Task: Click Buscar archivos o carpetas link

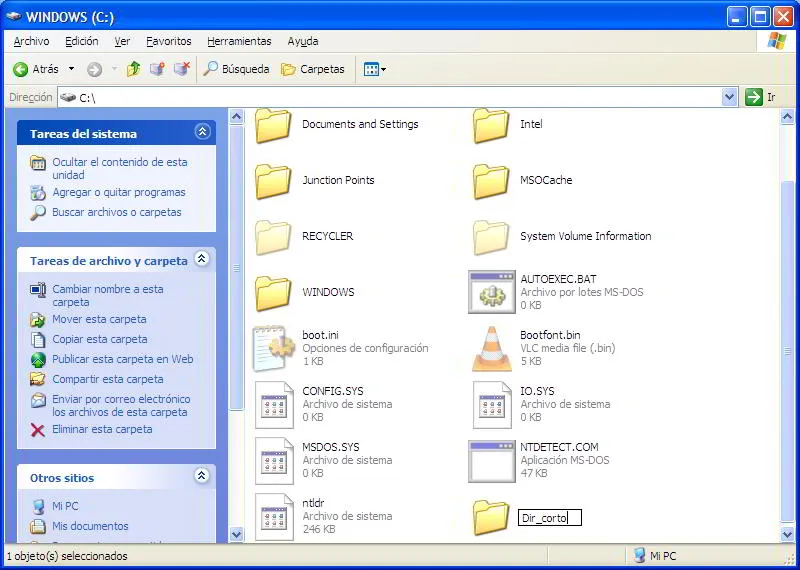Action: coord(116,212)
